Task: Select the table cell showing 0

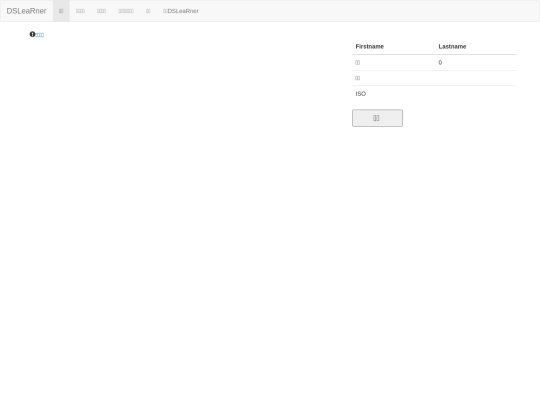Action: coord(476,63)
